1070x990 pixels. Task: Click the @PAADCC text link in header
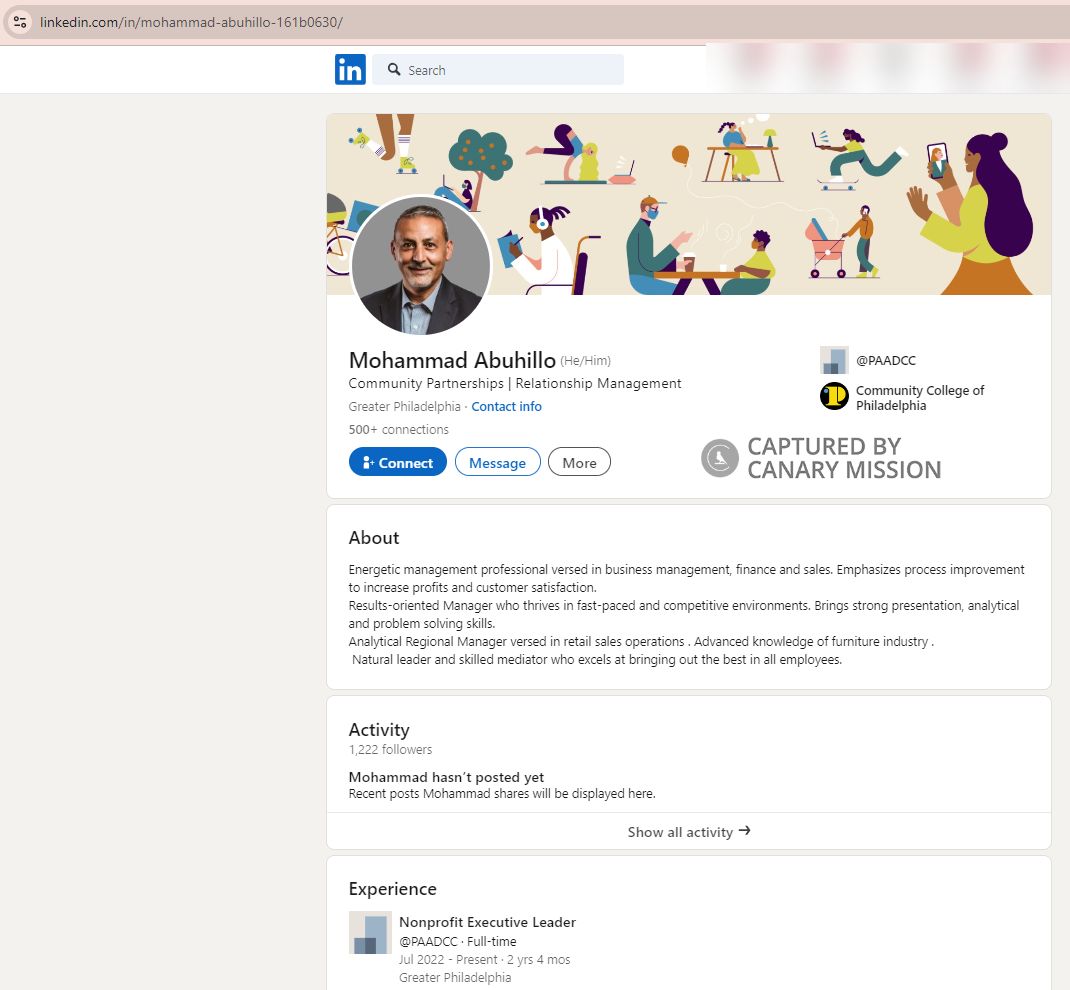pyautogui.click(x=885, y=361)
